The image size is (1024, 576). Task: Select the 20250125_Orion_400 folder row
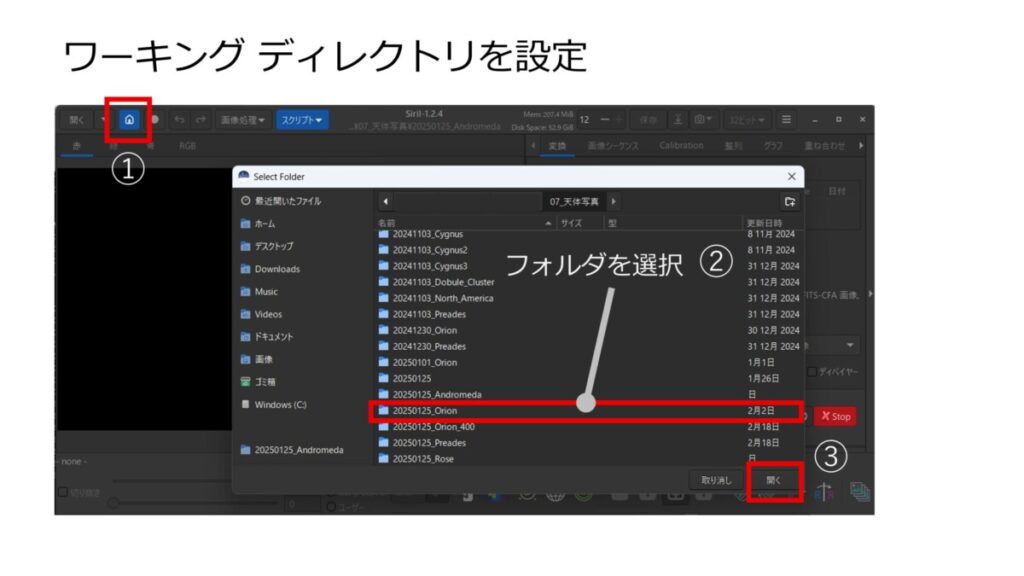pyautogui.click(x=587, y=426)
